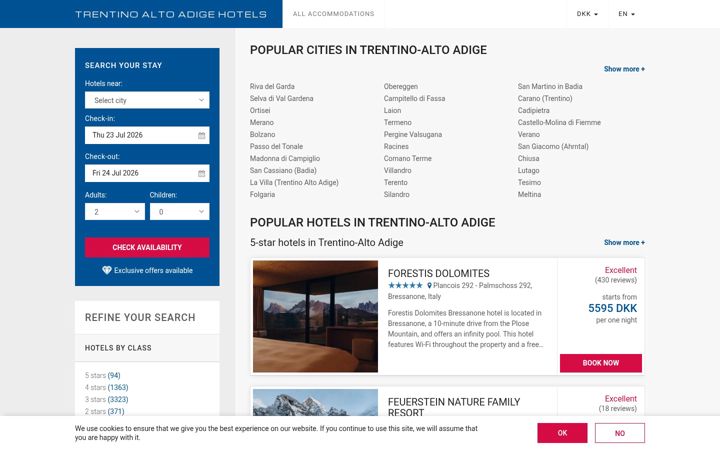Open the check-out calendar icon
Viewport: 720px width, 450px height.
[202, 174]
